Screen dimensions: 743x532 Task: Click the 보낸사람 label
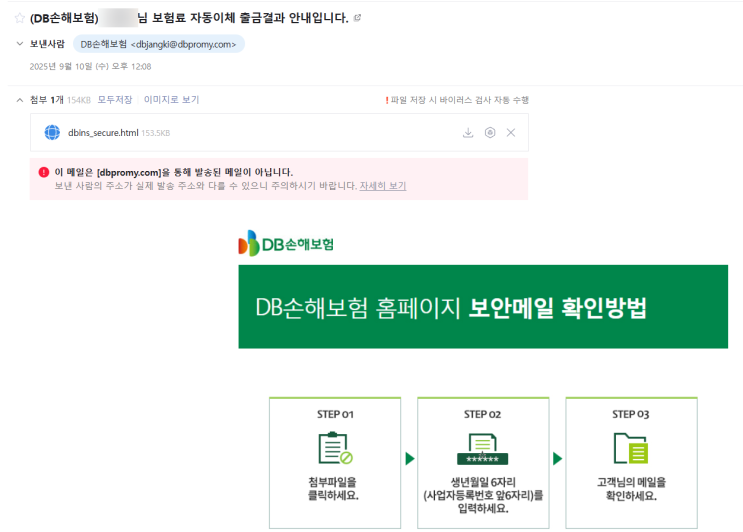[47, 44]
